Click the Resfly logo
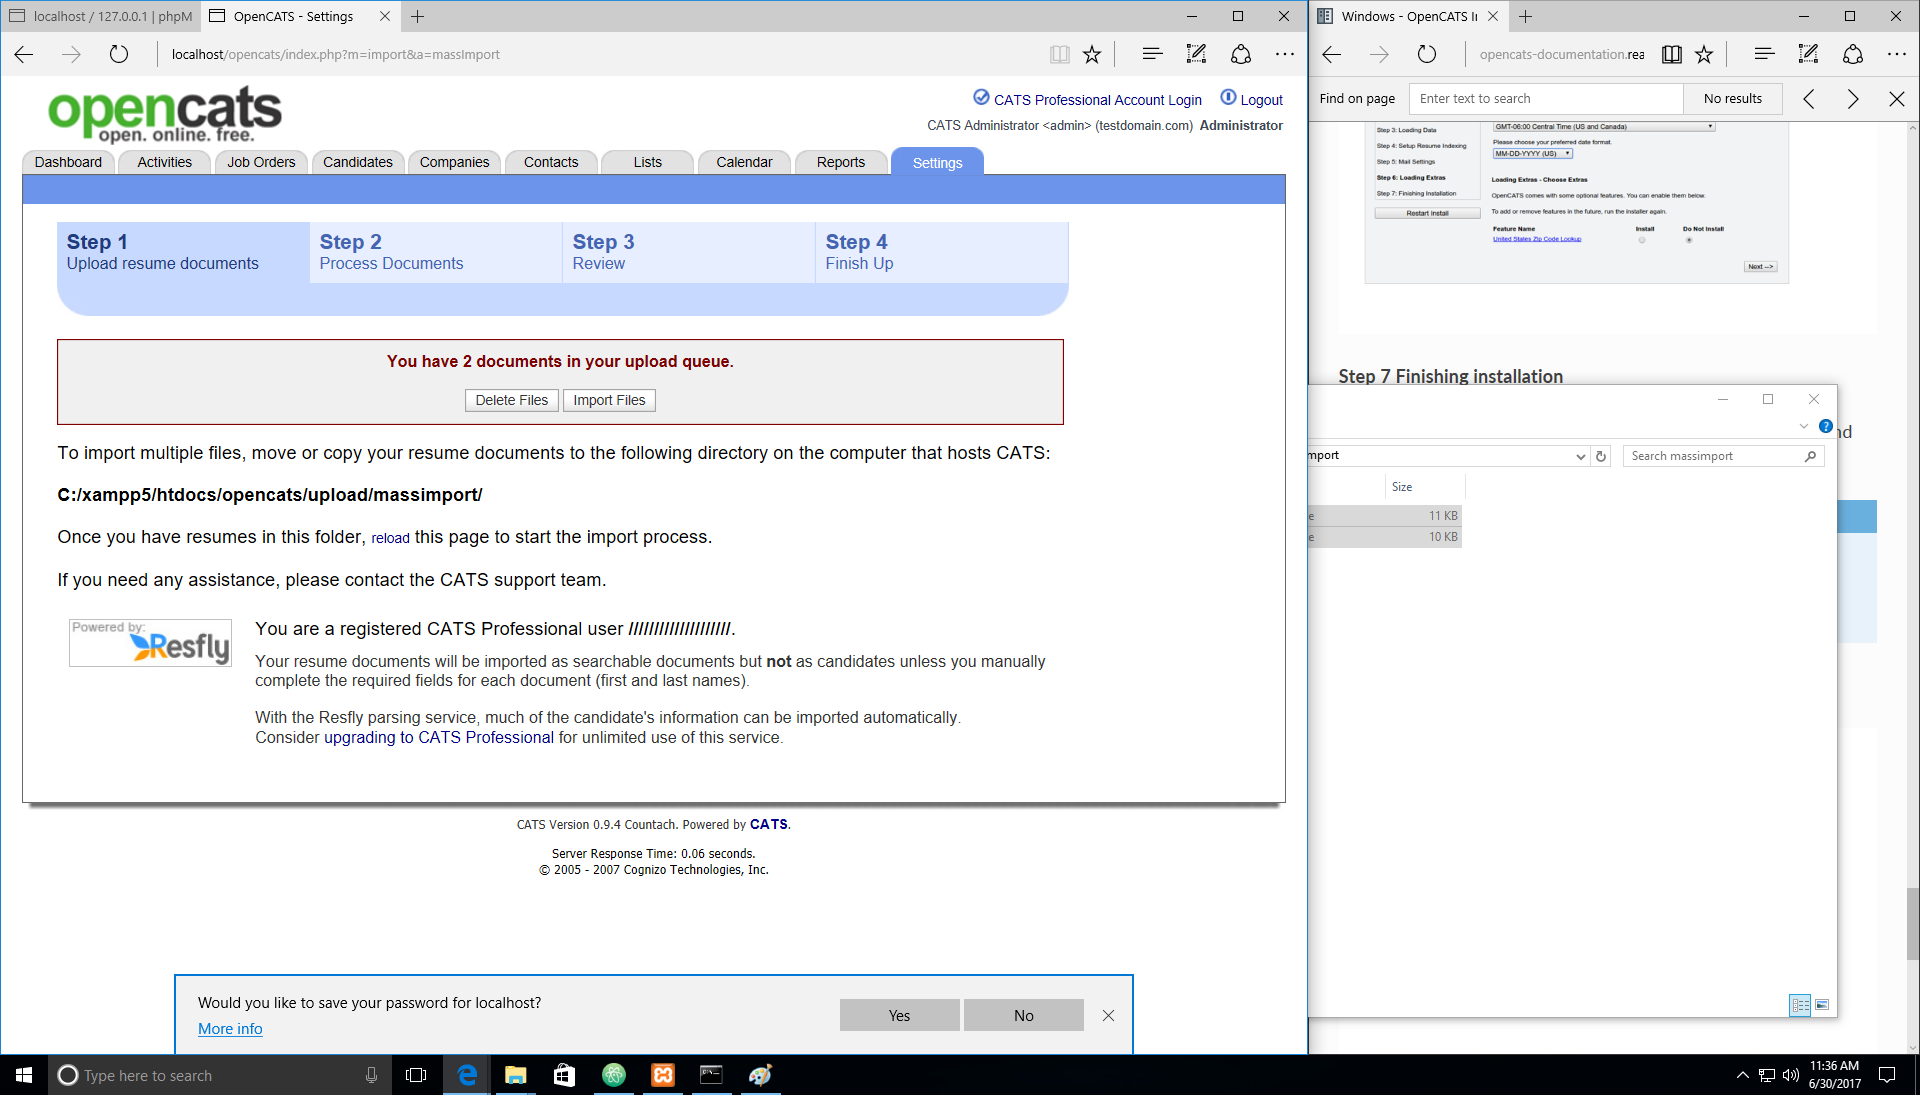 point(150,643)
